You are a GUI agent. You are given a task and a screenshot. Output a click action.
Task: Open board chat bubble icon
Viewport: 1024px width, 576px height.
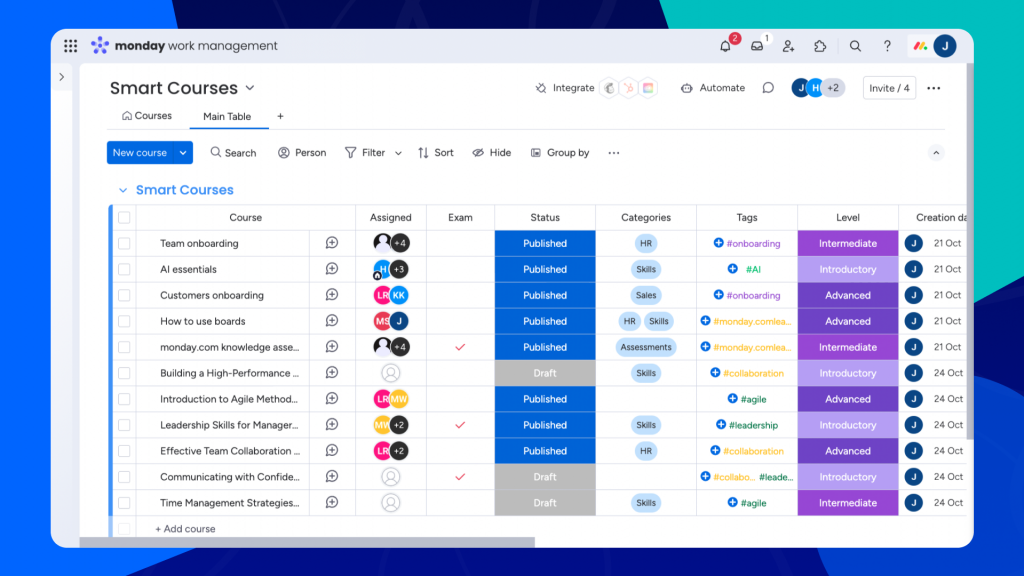(767, 88)
